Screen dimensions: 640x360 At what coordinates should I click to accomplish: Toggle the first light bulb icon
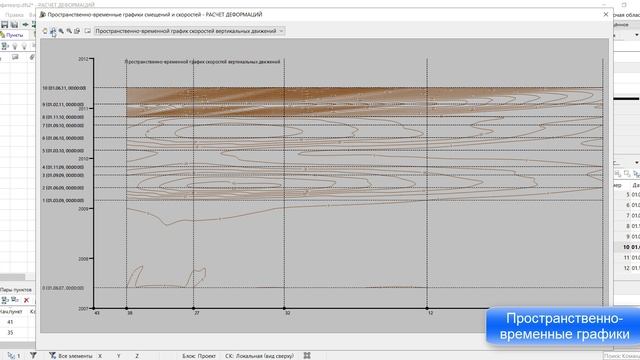[15, 46]
